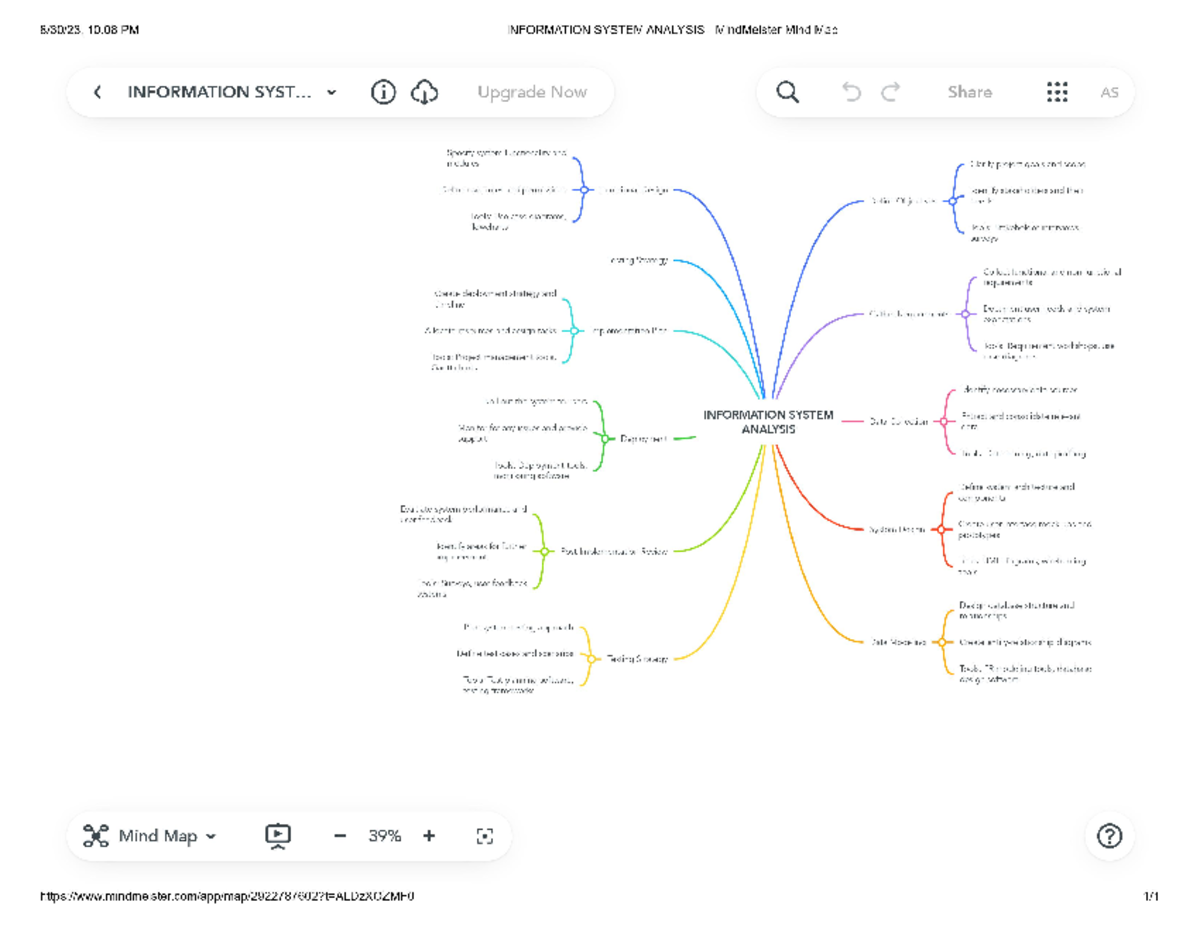Viewport: 1200px width, 926px height.
Task: Undo the last action
Action: point(851,92)
